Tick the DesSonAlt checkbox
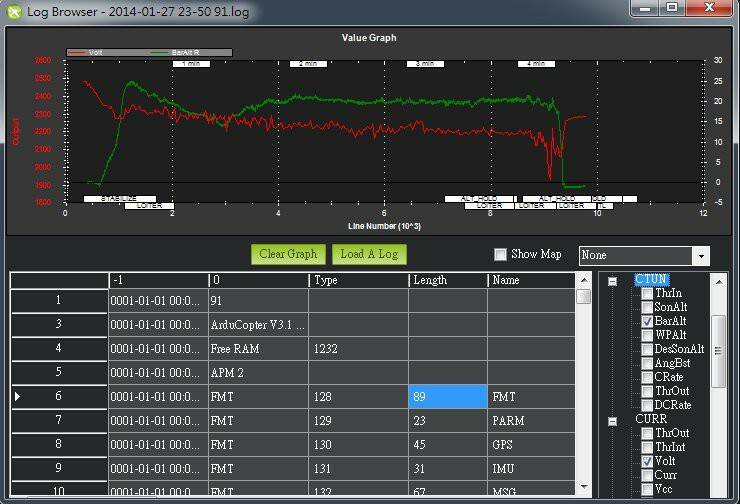 point(647,350)
